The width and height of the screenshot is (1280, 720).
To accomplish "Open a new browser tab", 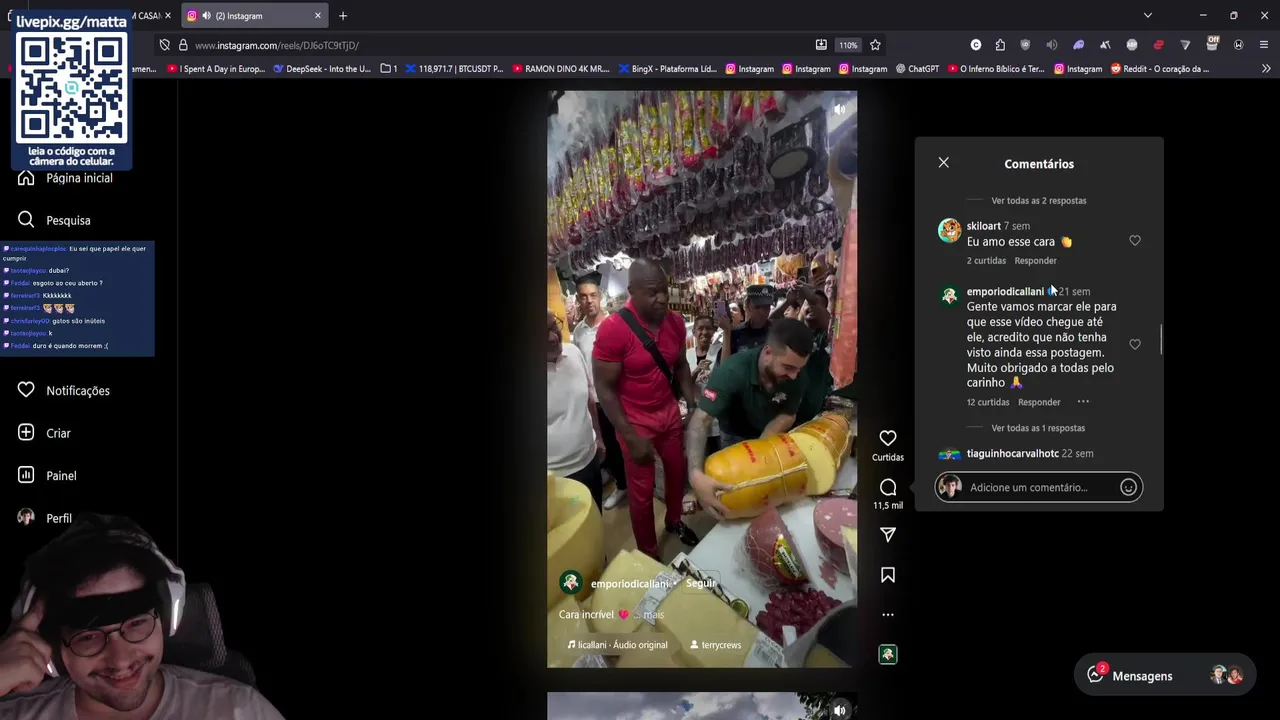I will tap(343, 16).
